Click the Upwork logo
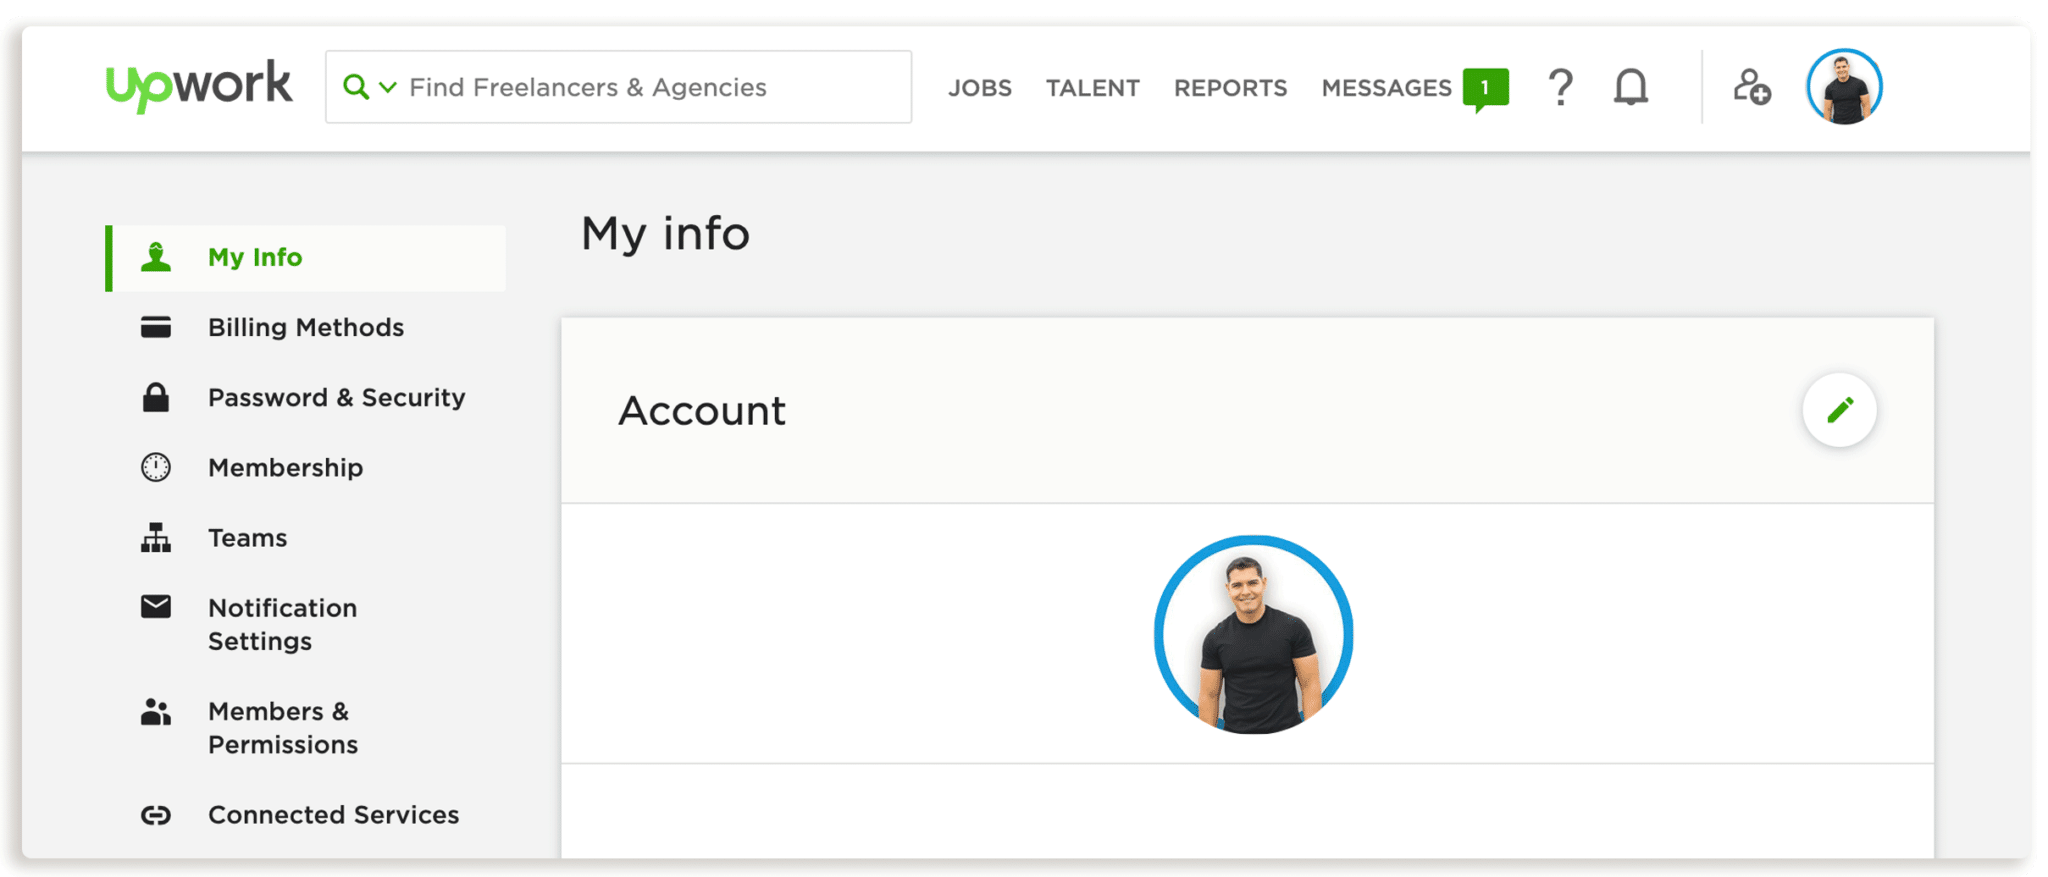This screenshot has width=2048, height=877. point(199,86)
